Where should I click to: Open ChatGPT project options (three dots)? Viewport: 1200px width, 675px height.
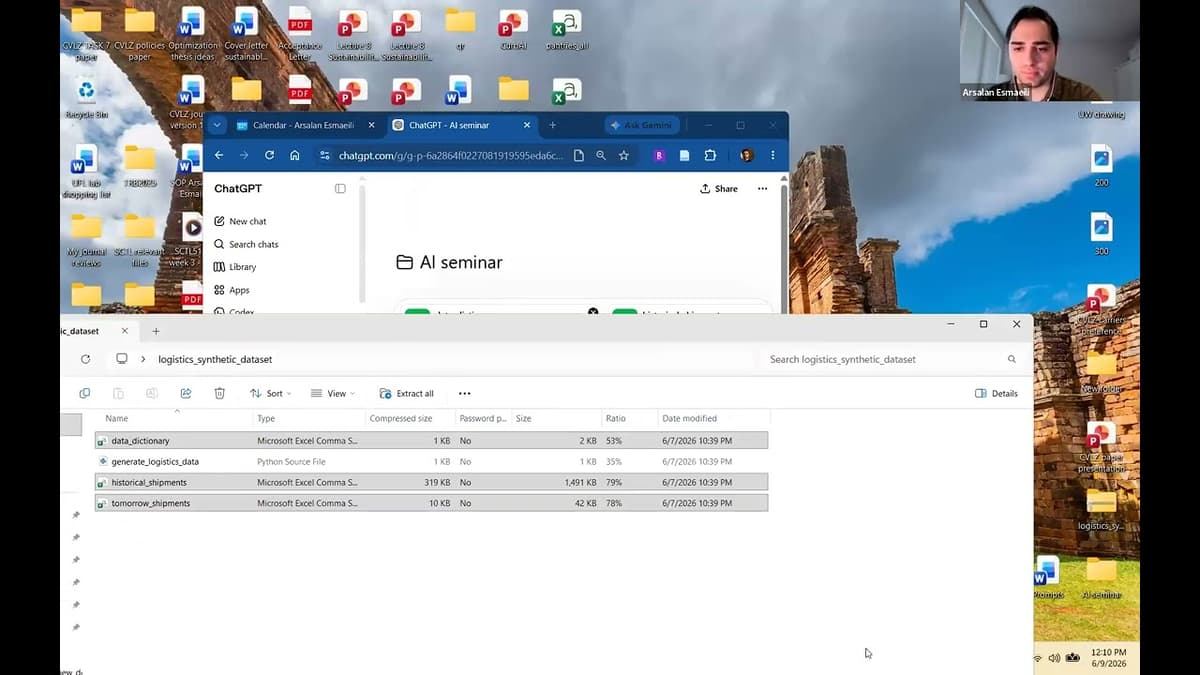[x=762, y=188]
